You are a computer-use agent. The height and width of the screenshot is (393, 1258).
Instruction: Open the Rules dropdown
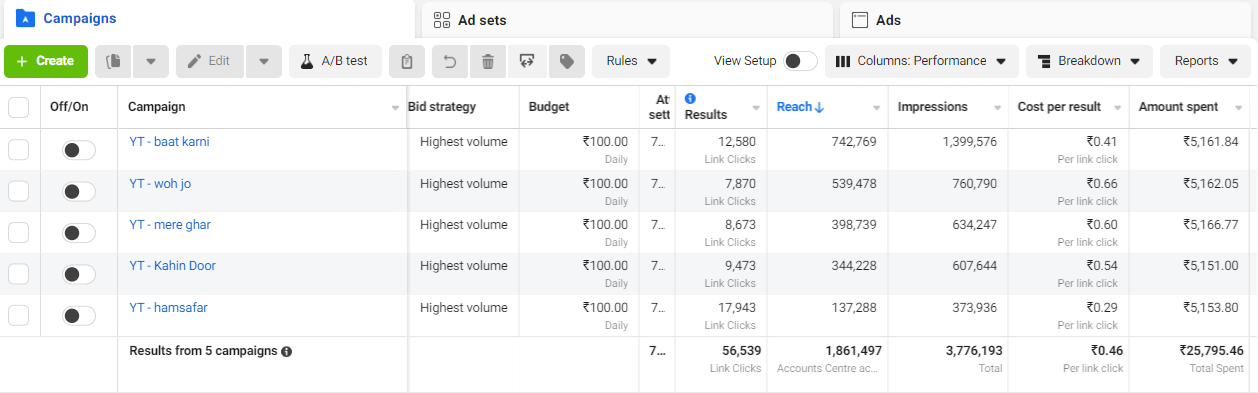point(631,61)
